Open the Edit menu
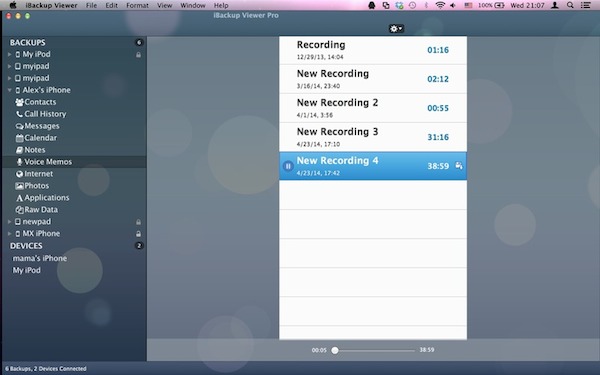 coord(111,5)
